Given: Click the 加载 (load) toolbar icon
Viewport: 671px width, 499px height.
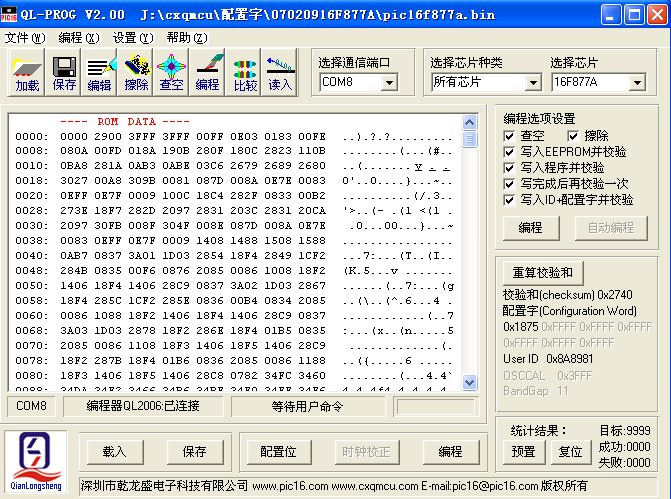Looking at the screenshot, I should 27,74.
